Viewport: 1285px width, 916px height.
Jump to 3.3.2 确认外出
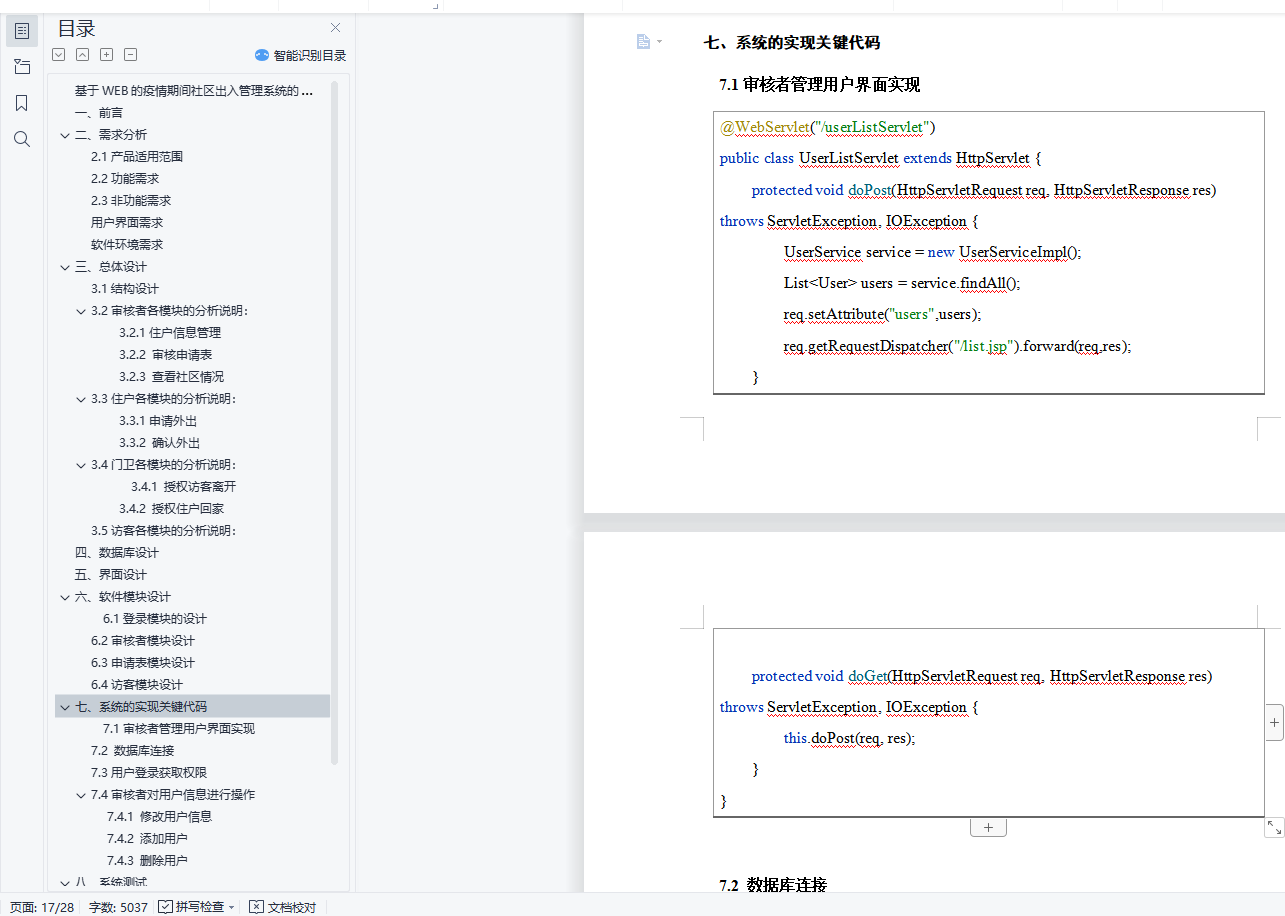coord(159,442)
